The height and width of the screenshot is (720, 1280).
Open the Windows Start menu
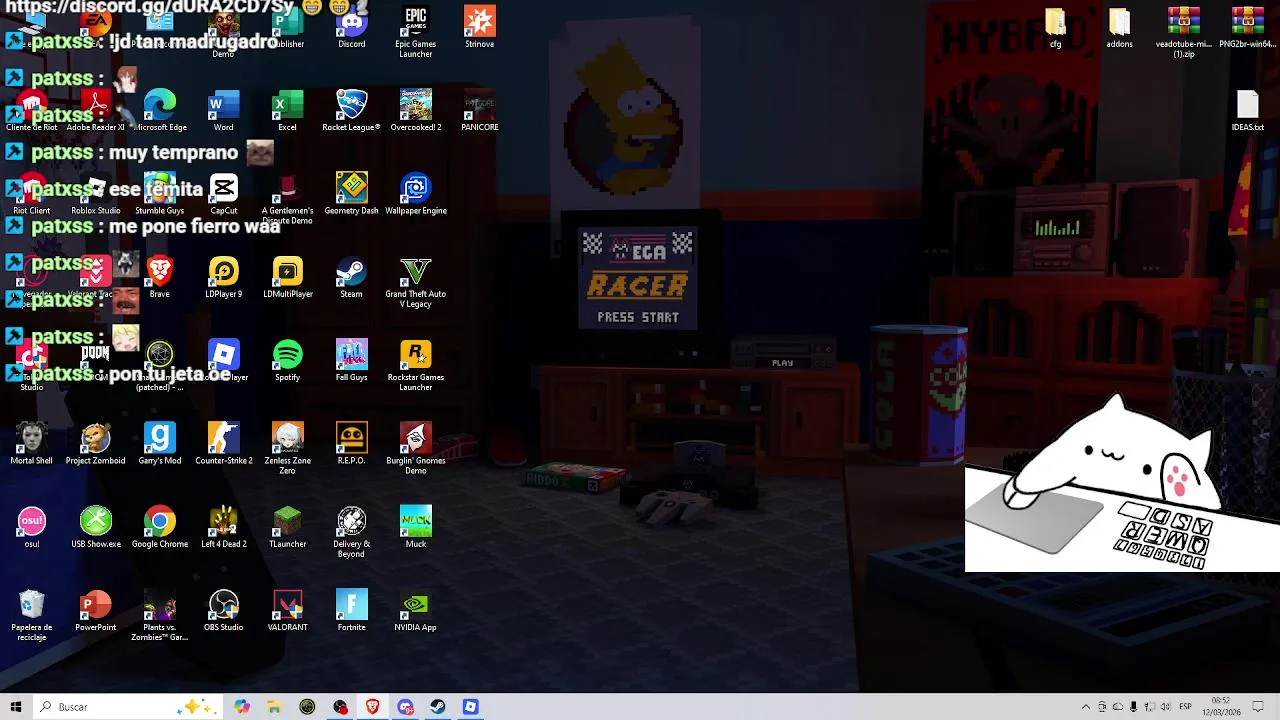[15, 707]
